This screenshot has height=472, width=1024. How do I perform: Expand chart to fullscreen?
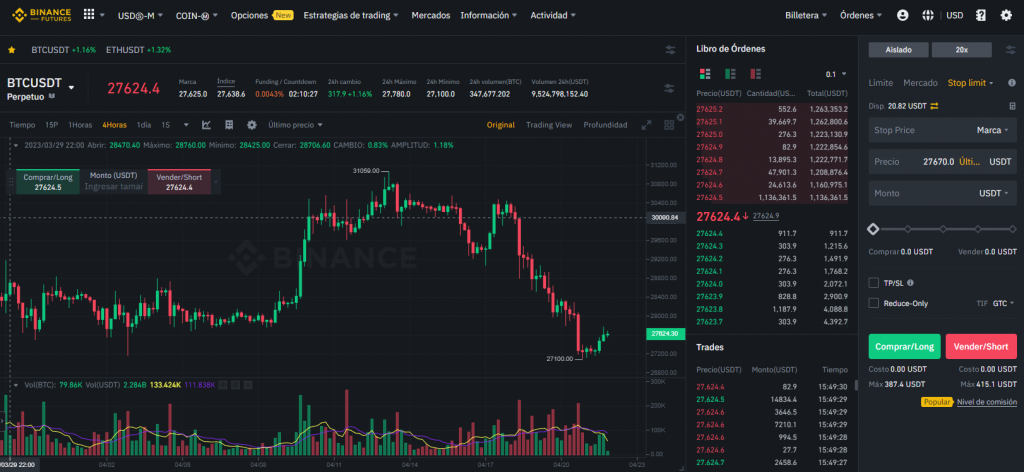647,125
